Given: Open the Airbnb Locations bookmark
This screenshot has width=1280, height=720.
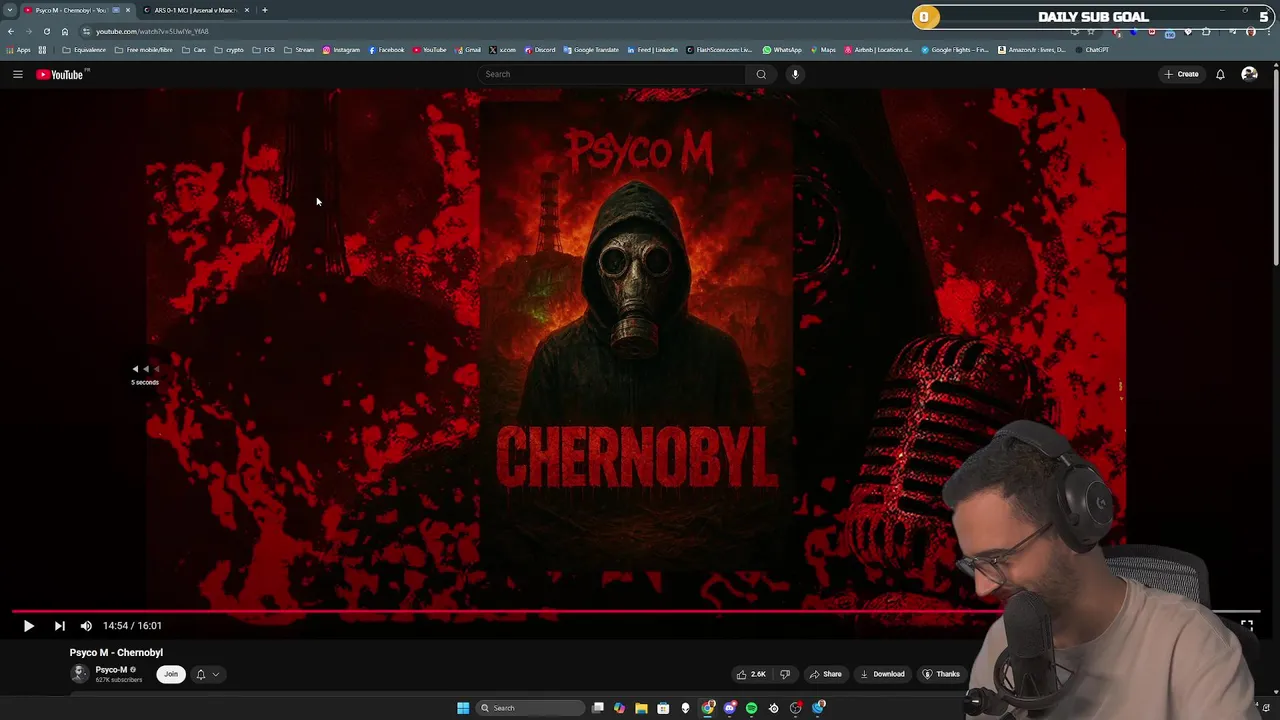Looking at the screenshot, I should pyautogui.click(x=878, y=50).
